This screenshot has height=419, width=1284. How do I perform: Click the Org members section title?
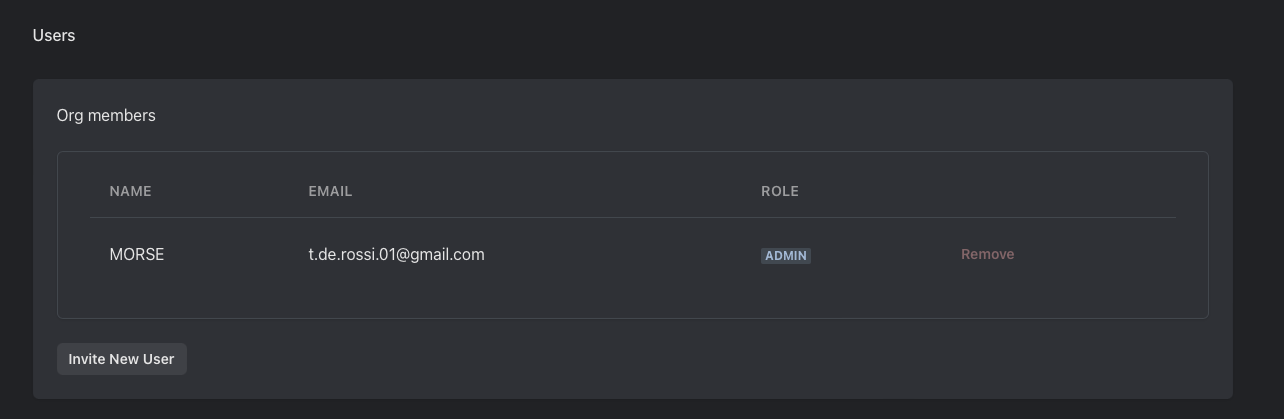tap(106, 115)
